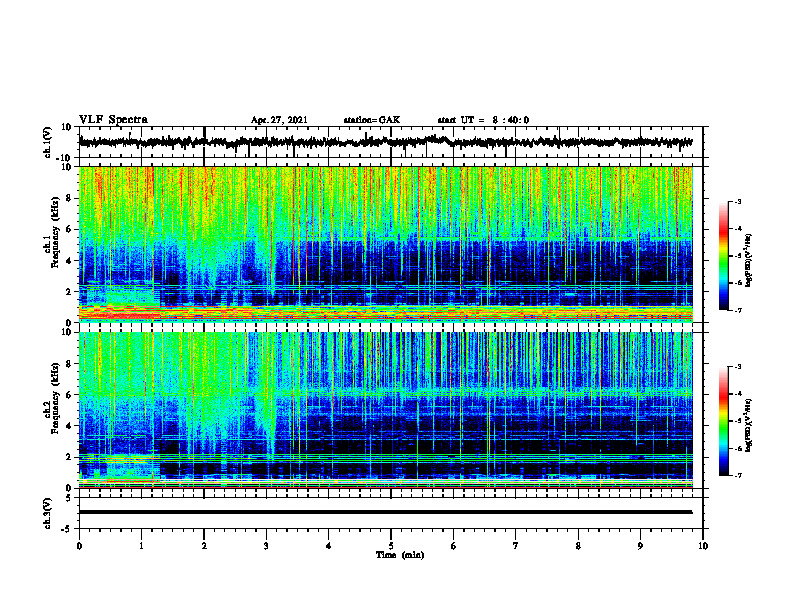Viewport: 792px width, 612px height.
Task: Click the "1" minute tick label
Action: tap(141, 546)
